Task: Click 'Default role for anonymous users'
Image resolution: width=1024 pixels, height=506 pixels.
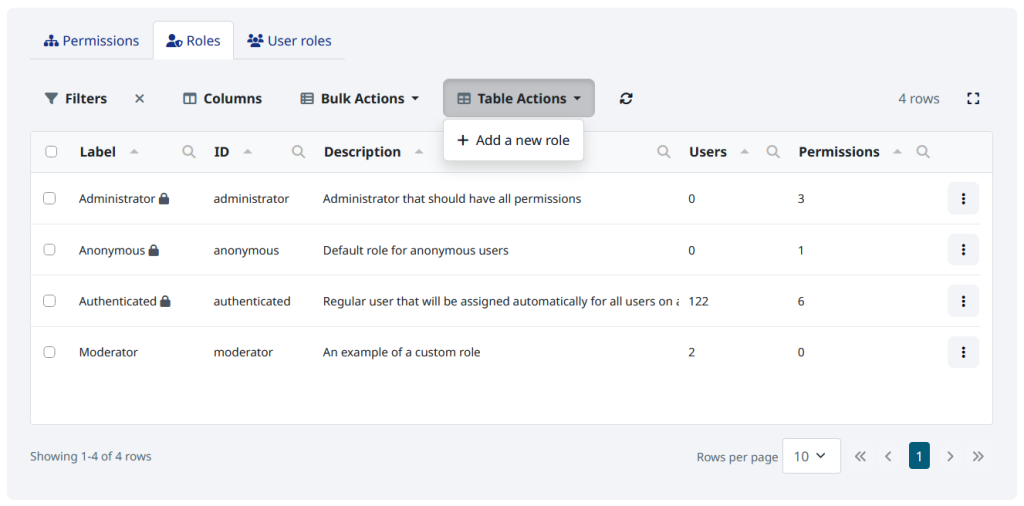Action: pyautogui.click(x=415, y=250)
